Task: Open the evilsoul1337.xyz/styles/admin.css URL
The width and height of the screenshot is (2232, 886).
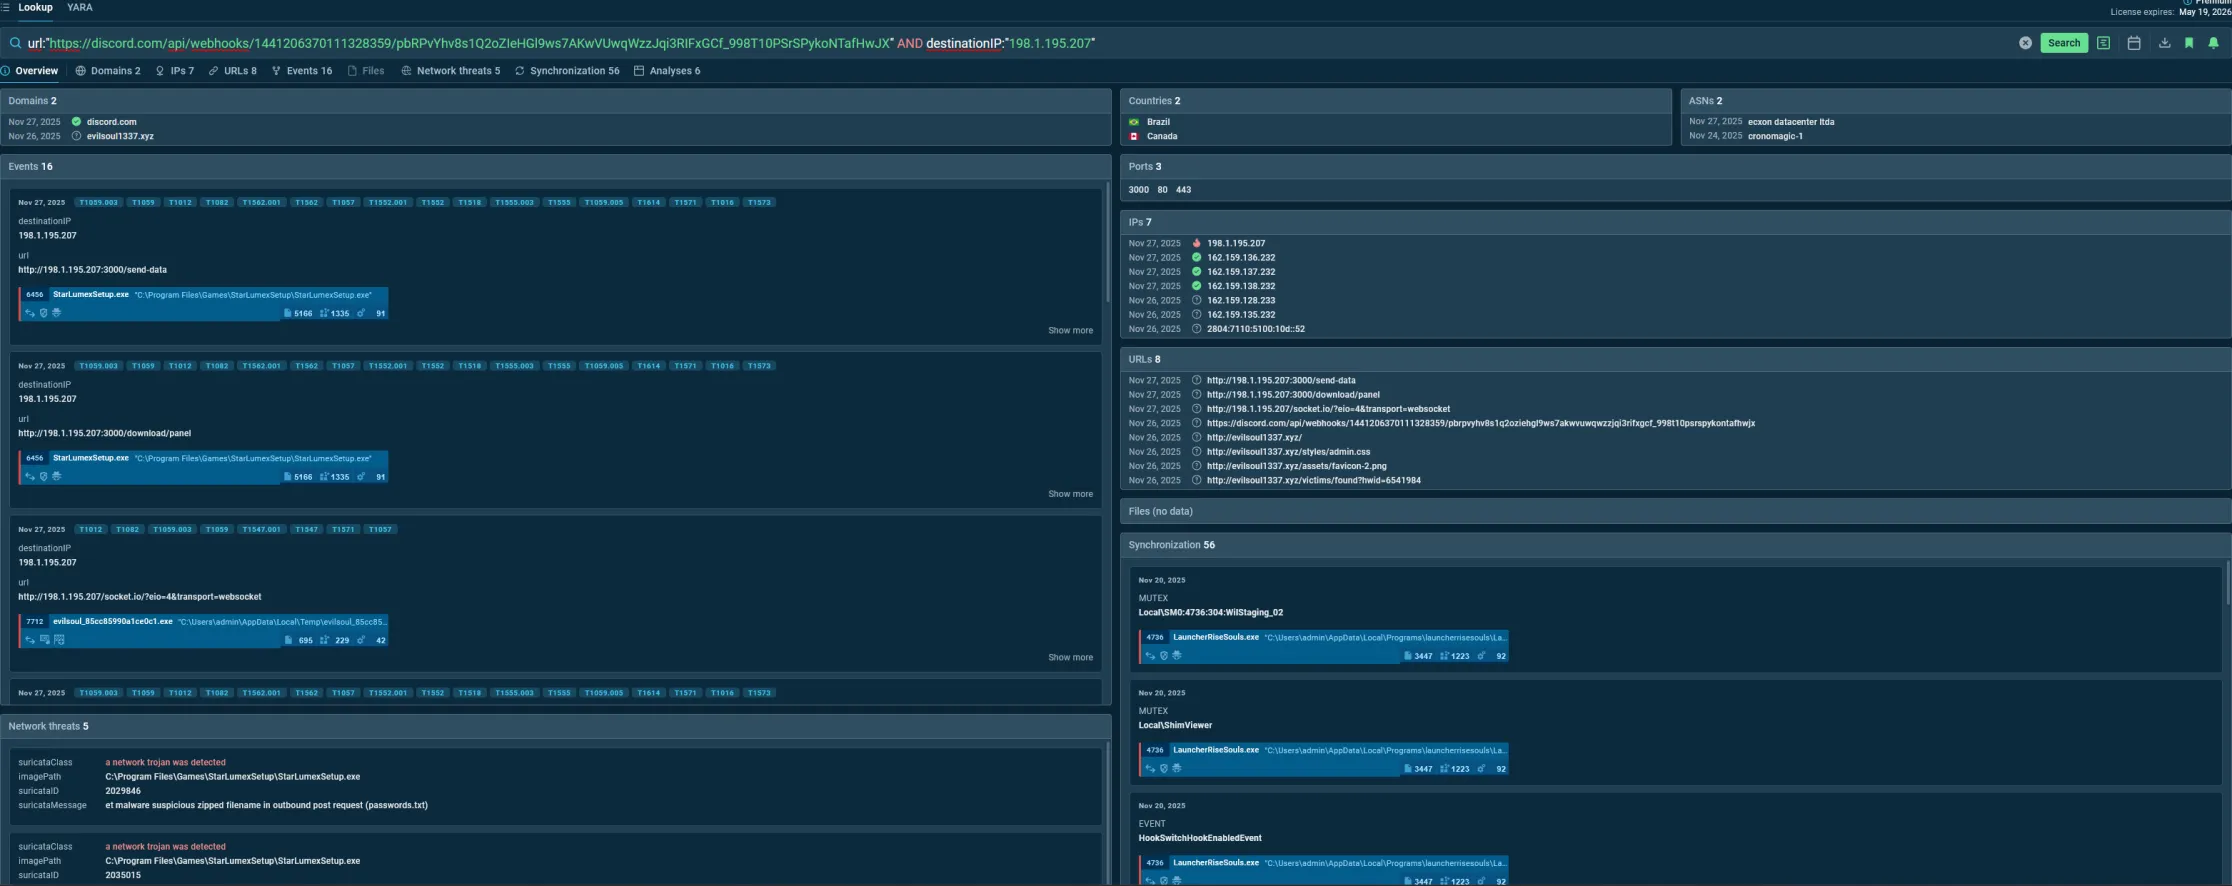Action: click(1288, 452)
